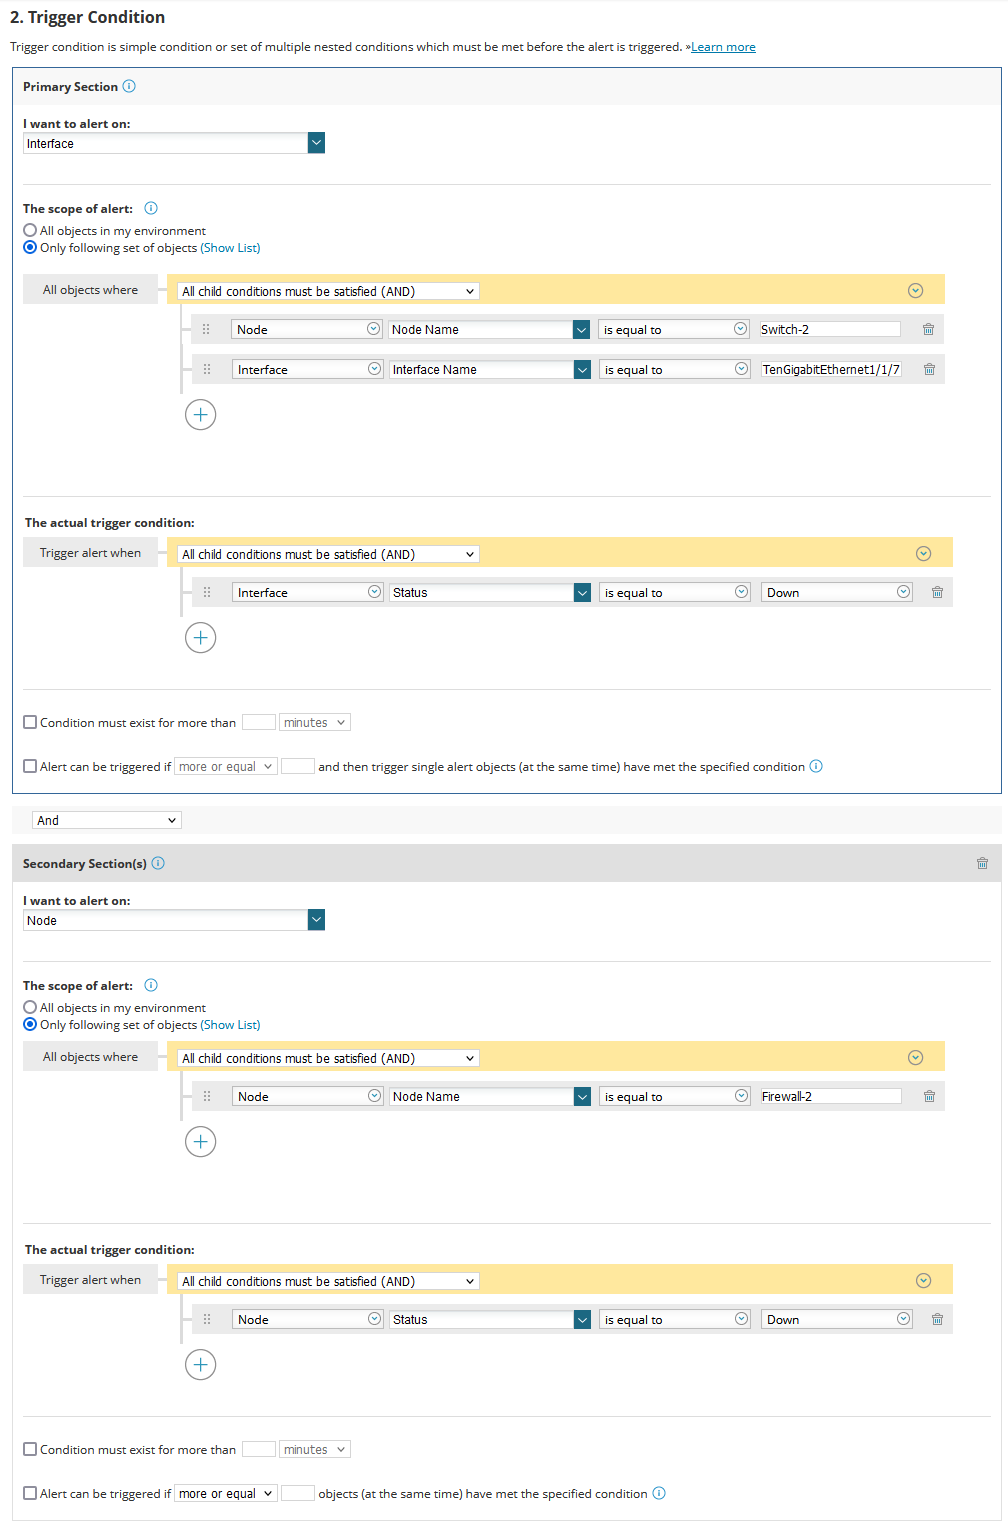Expand the secondary scope AND group options chevron
Viewport: 1008px width, 1536px height.
(915, 1058)
